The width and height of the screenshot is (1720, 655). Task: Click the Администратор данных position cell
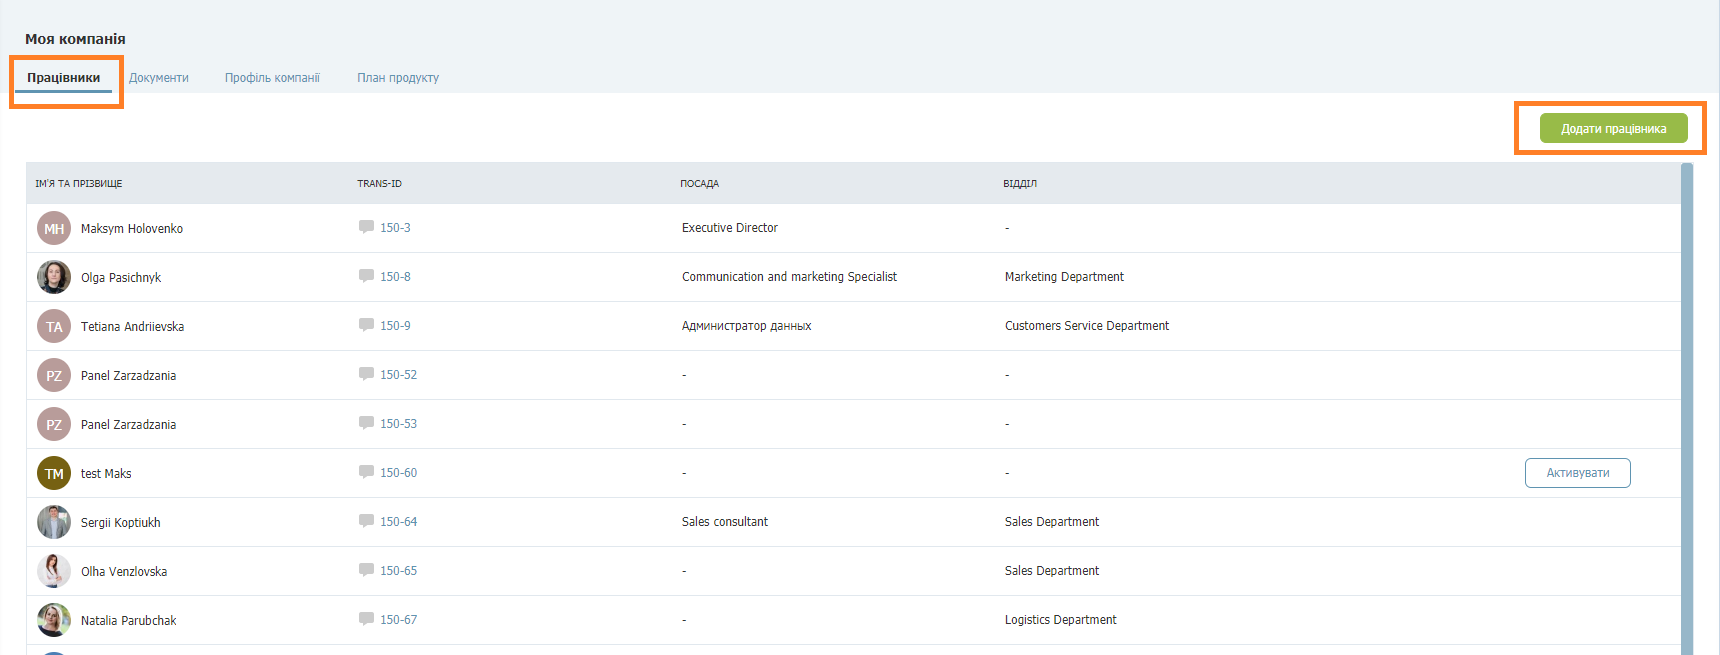click(x=747, y=326)
